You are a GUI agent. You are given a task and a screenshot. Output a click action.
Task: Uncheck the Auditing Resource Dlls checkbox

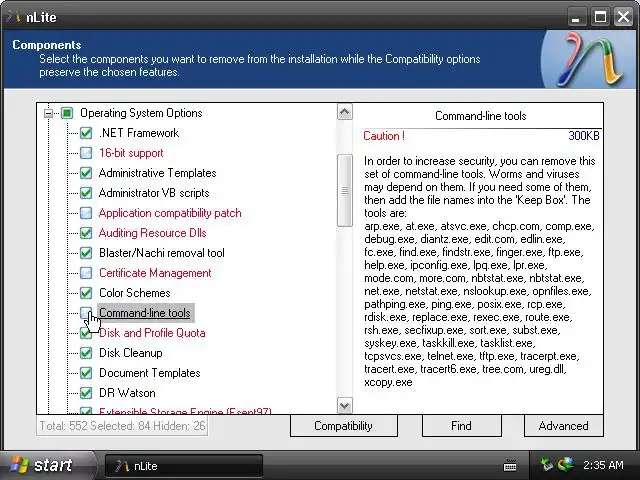tap(86, 233)
